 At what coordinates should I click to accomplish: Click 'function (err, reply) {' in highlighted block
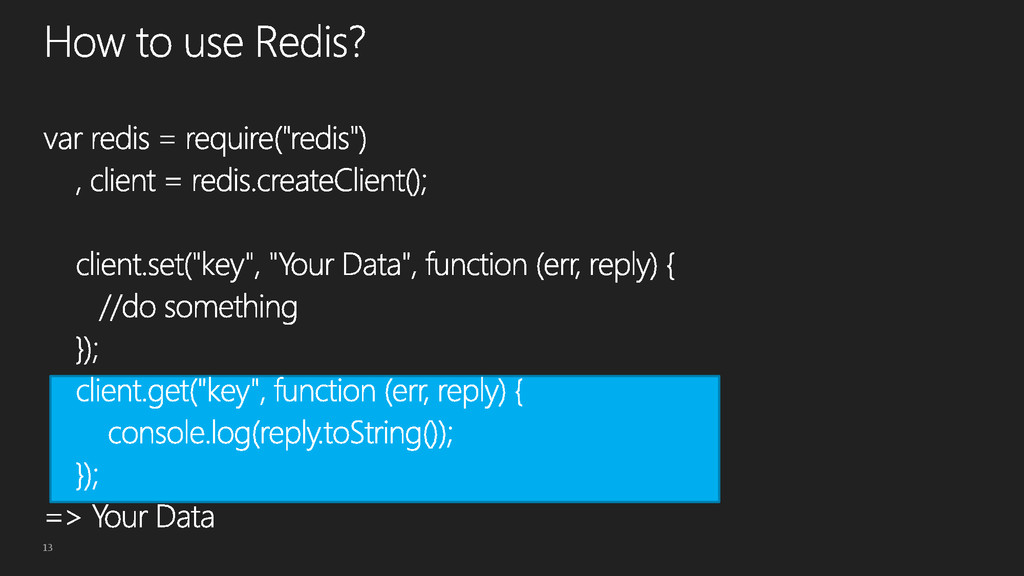398,392
